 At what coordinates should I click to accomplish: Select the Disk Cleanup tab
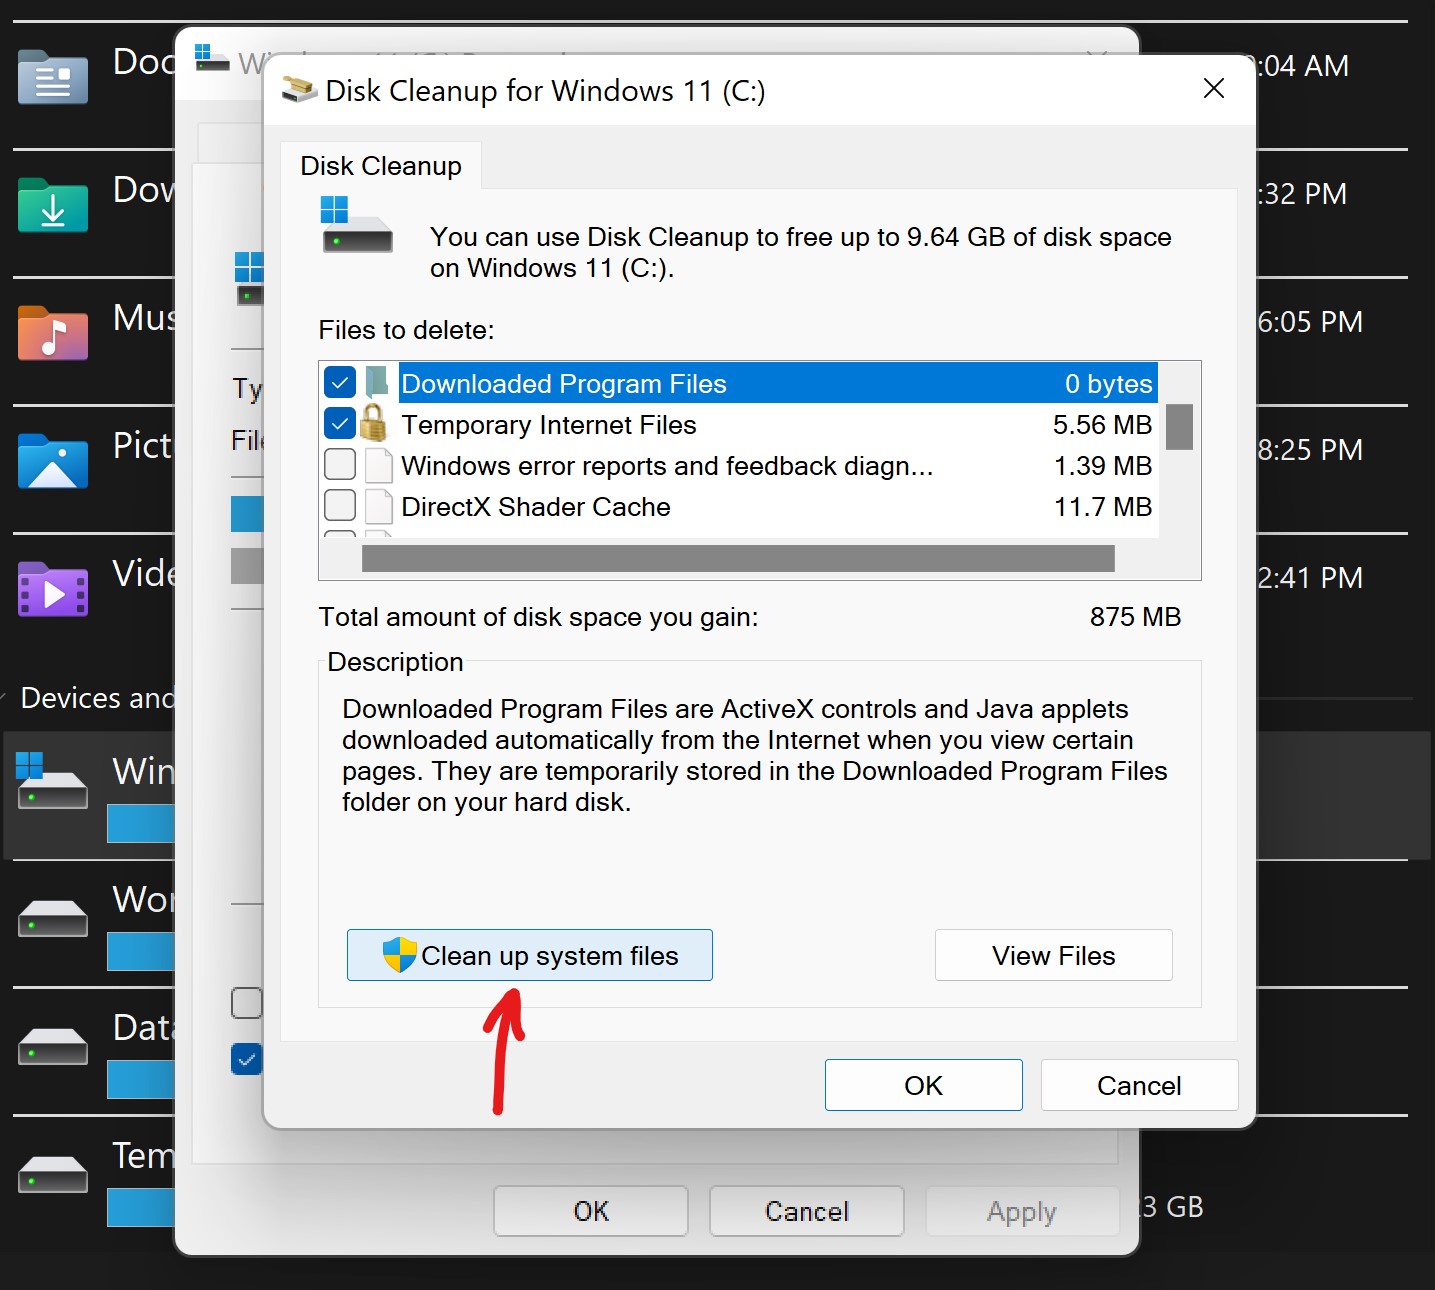[381, 166]
